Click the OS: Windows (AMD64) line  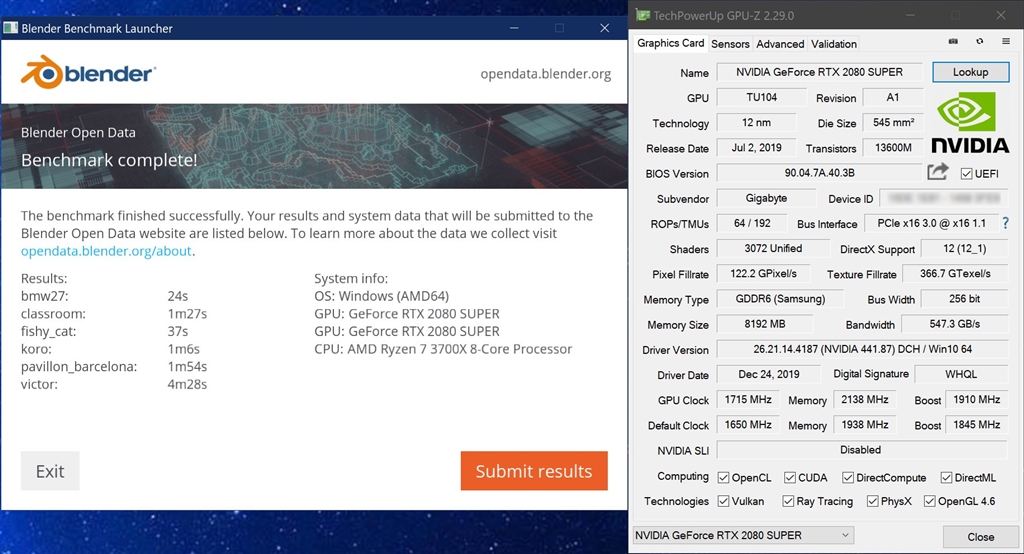point(381,296)
